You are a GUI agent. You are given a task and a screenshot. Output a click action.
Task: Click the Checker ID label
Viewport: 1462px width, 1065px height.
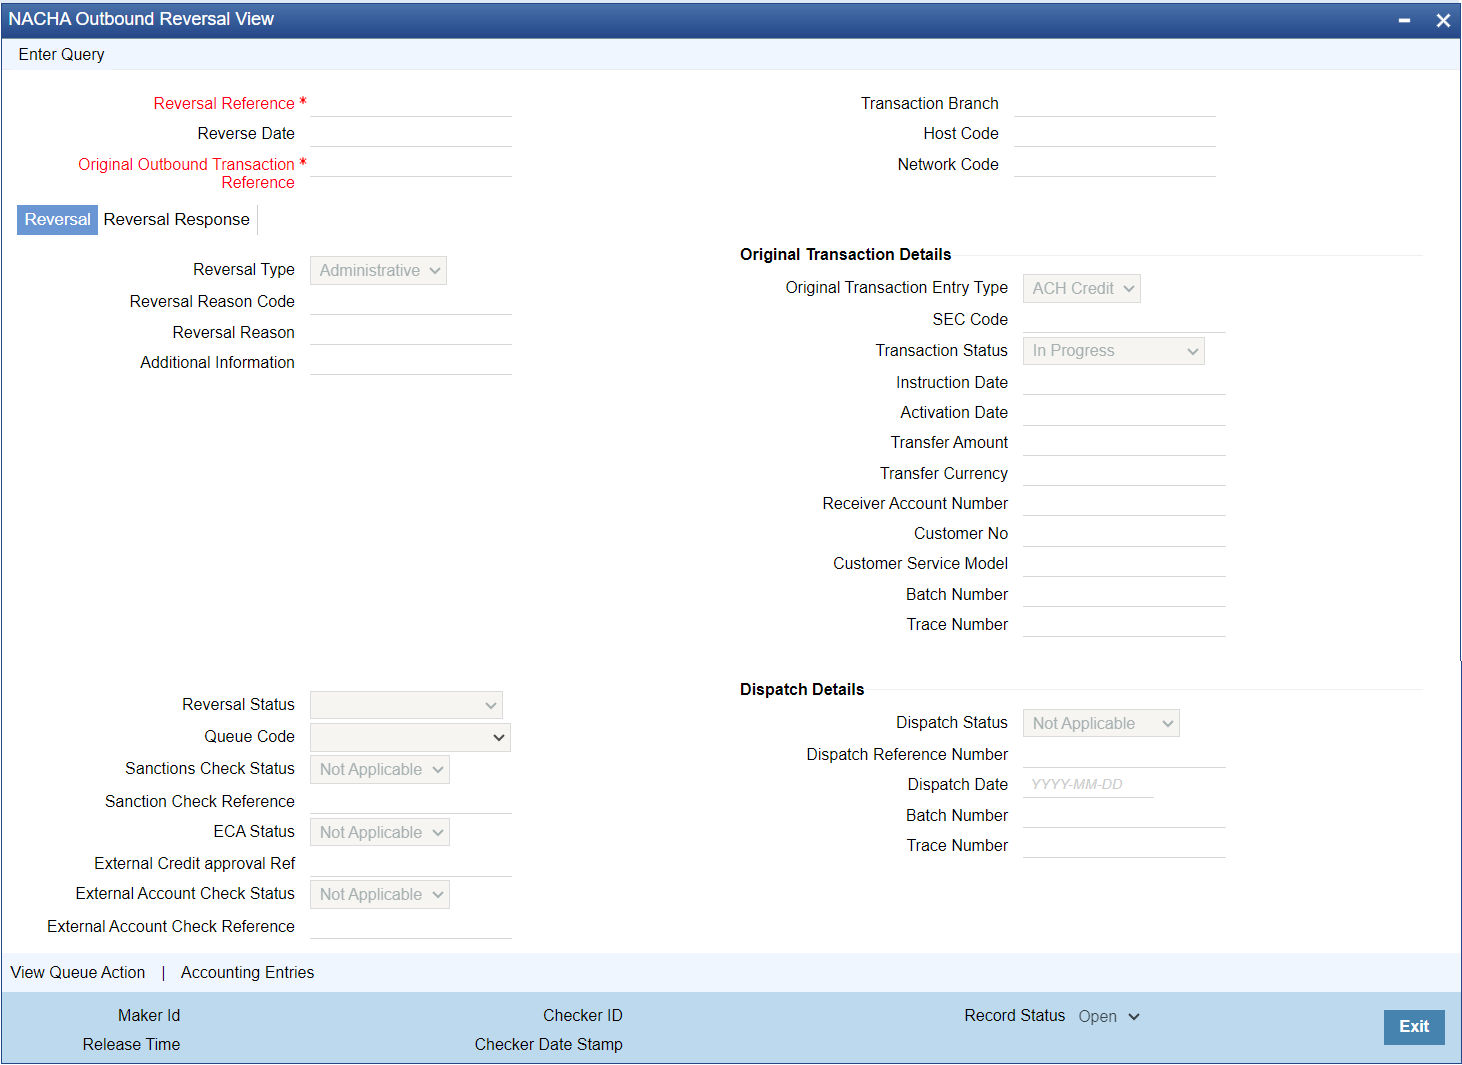582,1015
